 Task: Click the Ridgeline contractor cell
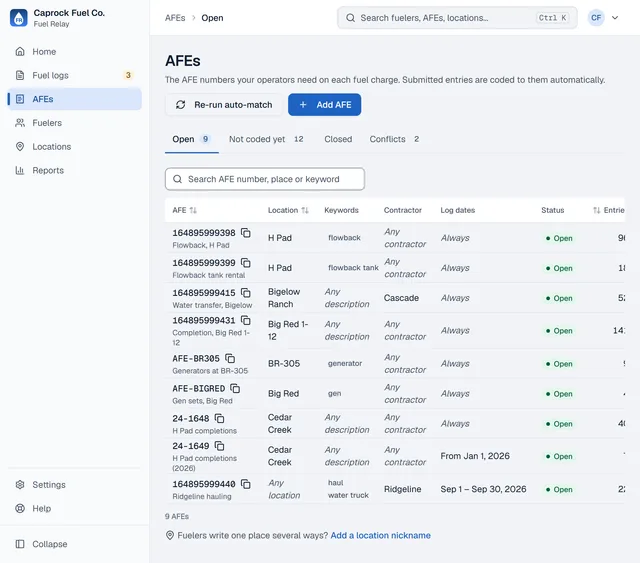pos(402,489)
